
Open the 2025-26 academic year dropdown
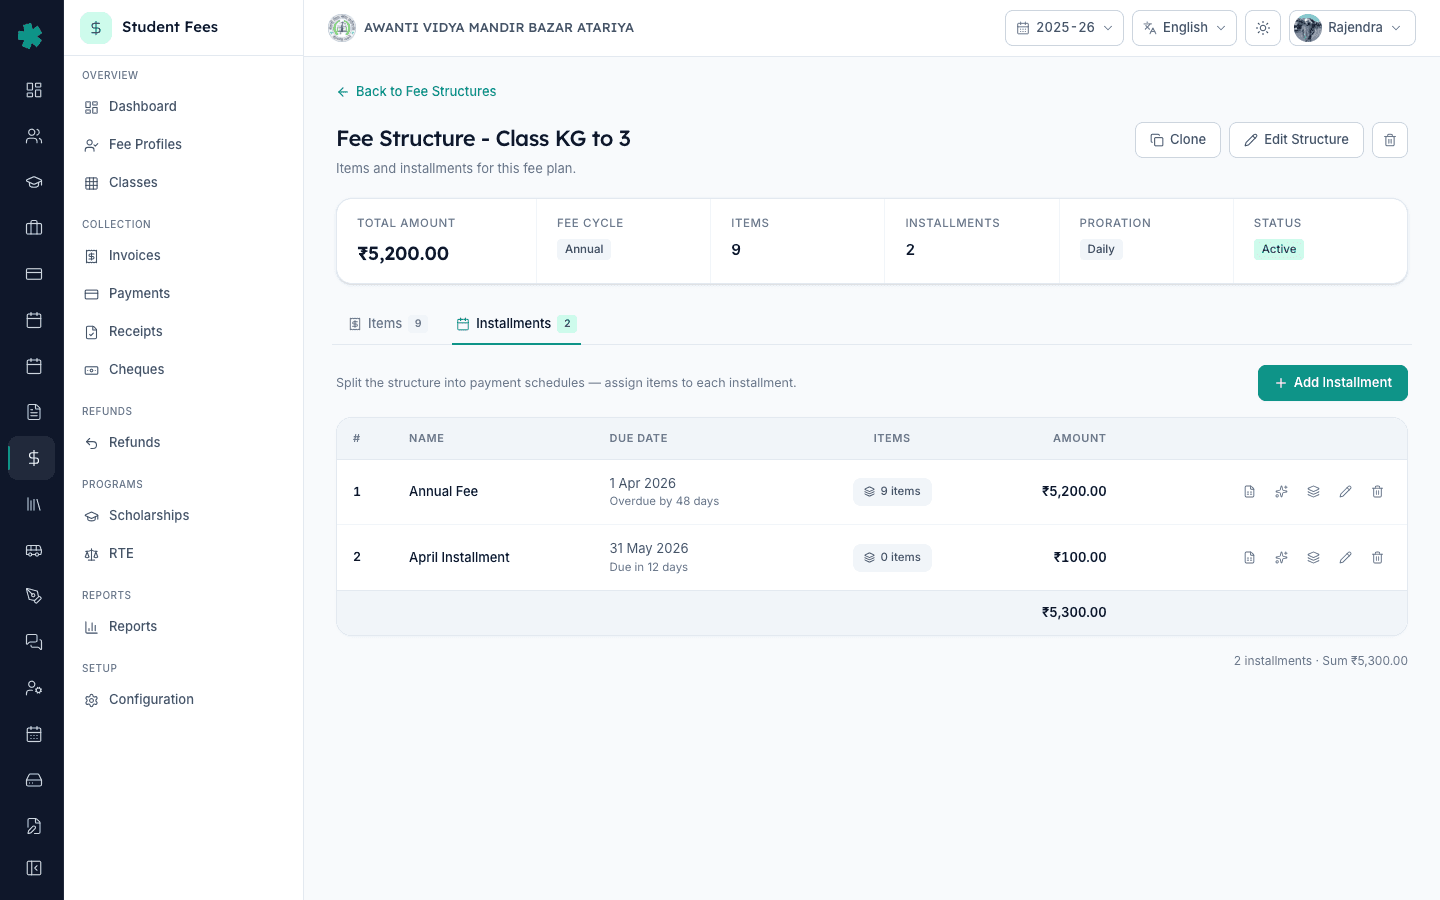pos(1064,28)
